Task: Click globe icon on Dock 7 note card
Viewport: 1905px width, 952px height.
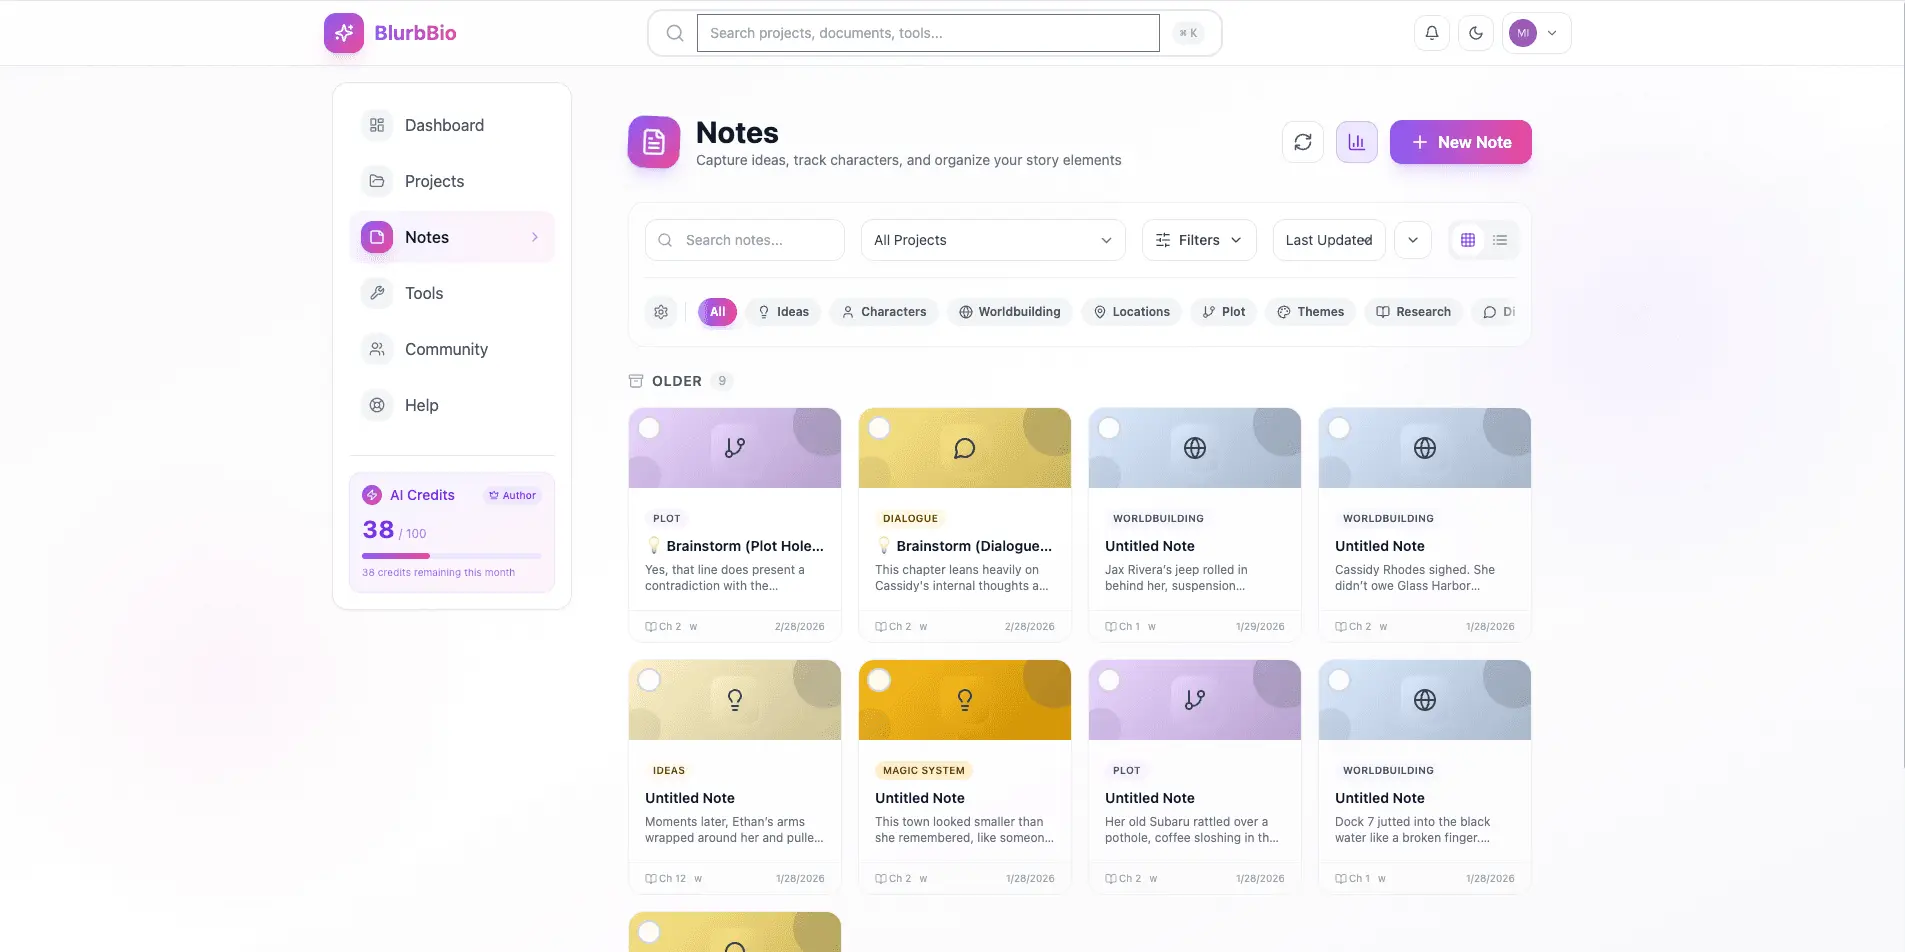Action: point(1425,700)
